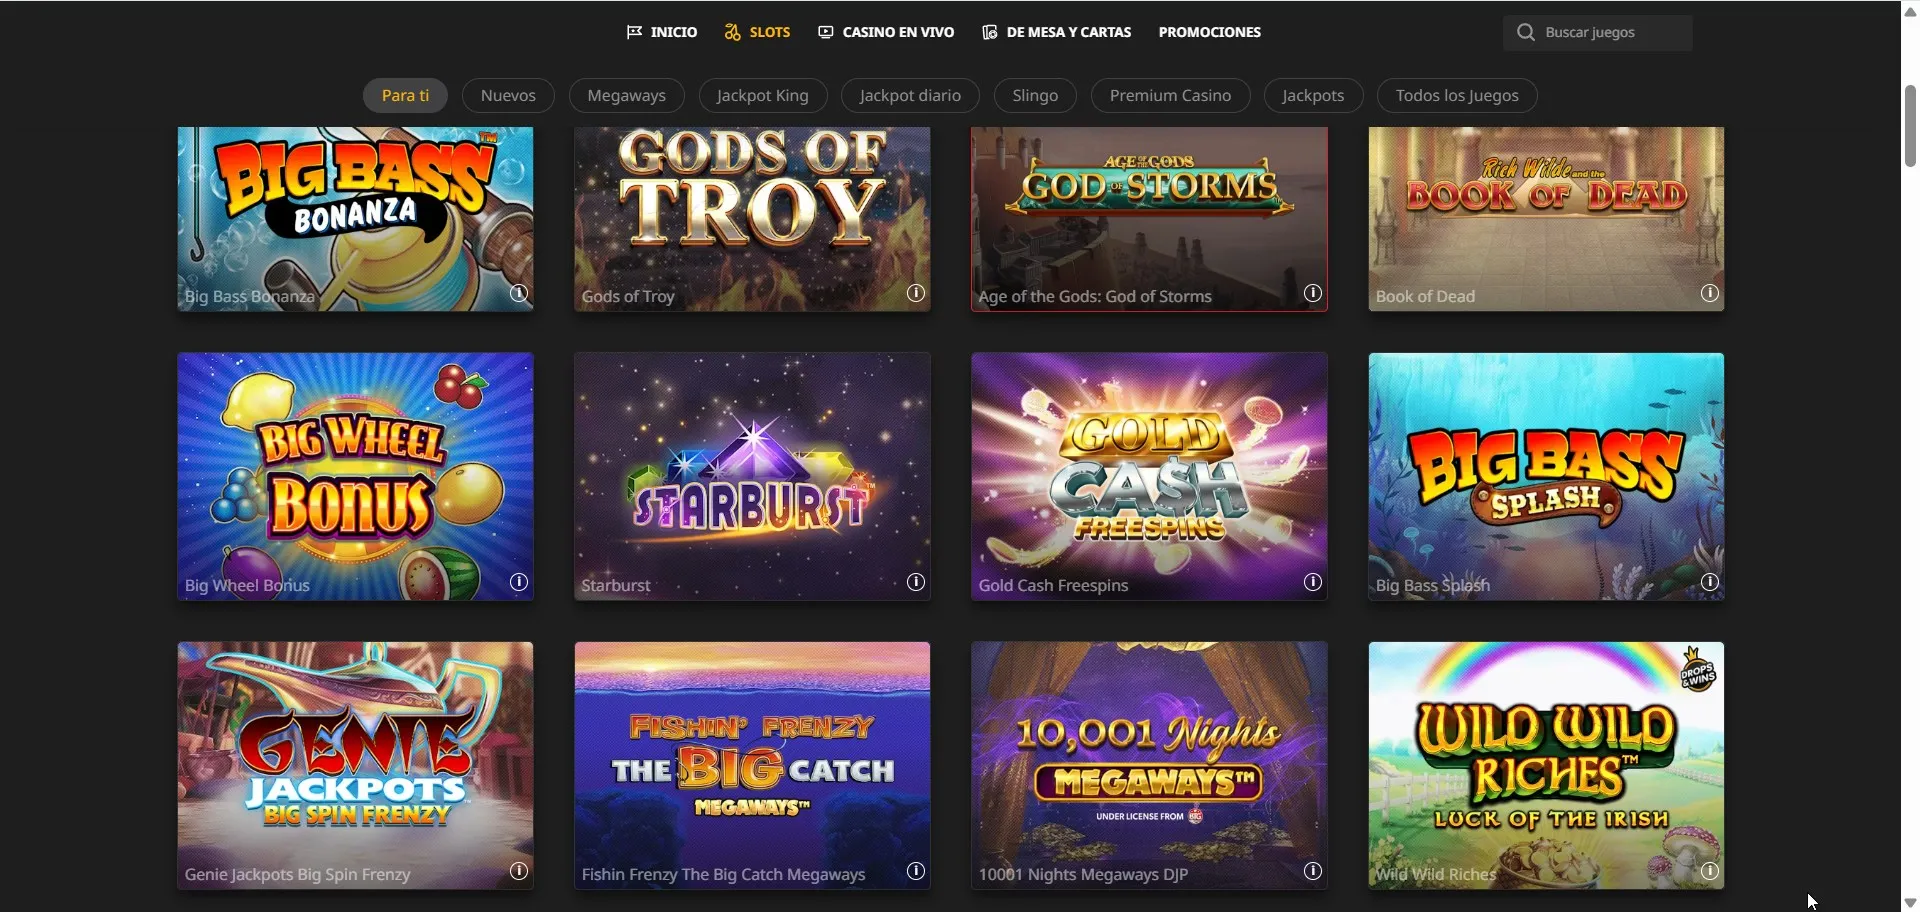Open Starburst game info icon
1920x912 pixels.
[x=916, y=583]
